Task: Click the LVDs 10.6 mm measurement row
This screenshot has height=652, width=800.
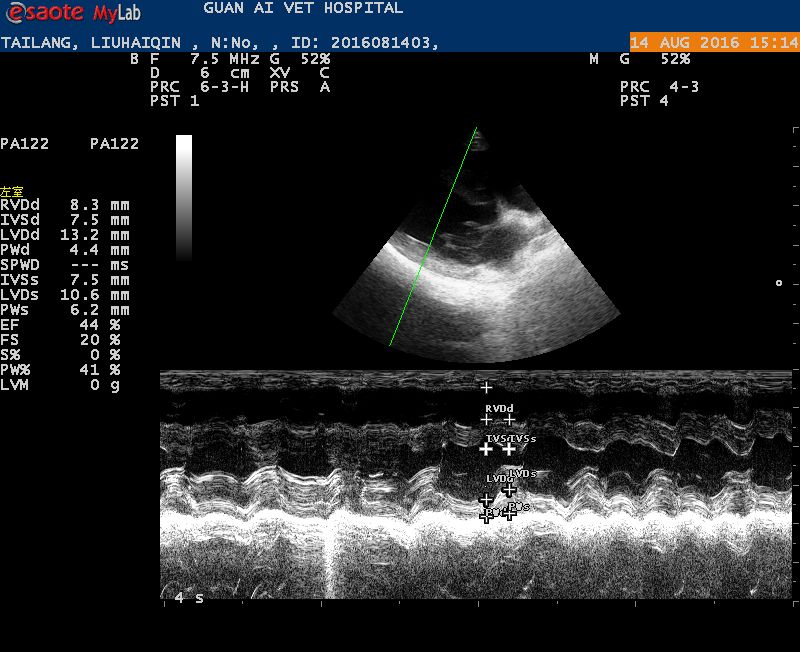Action: tap(65, 295)
